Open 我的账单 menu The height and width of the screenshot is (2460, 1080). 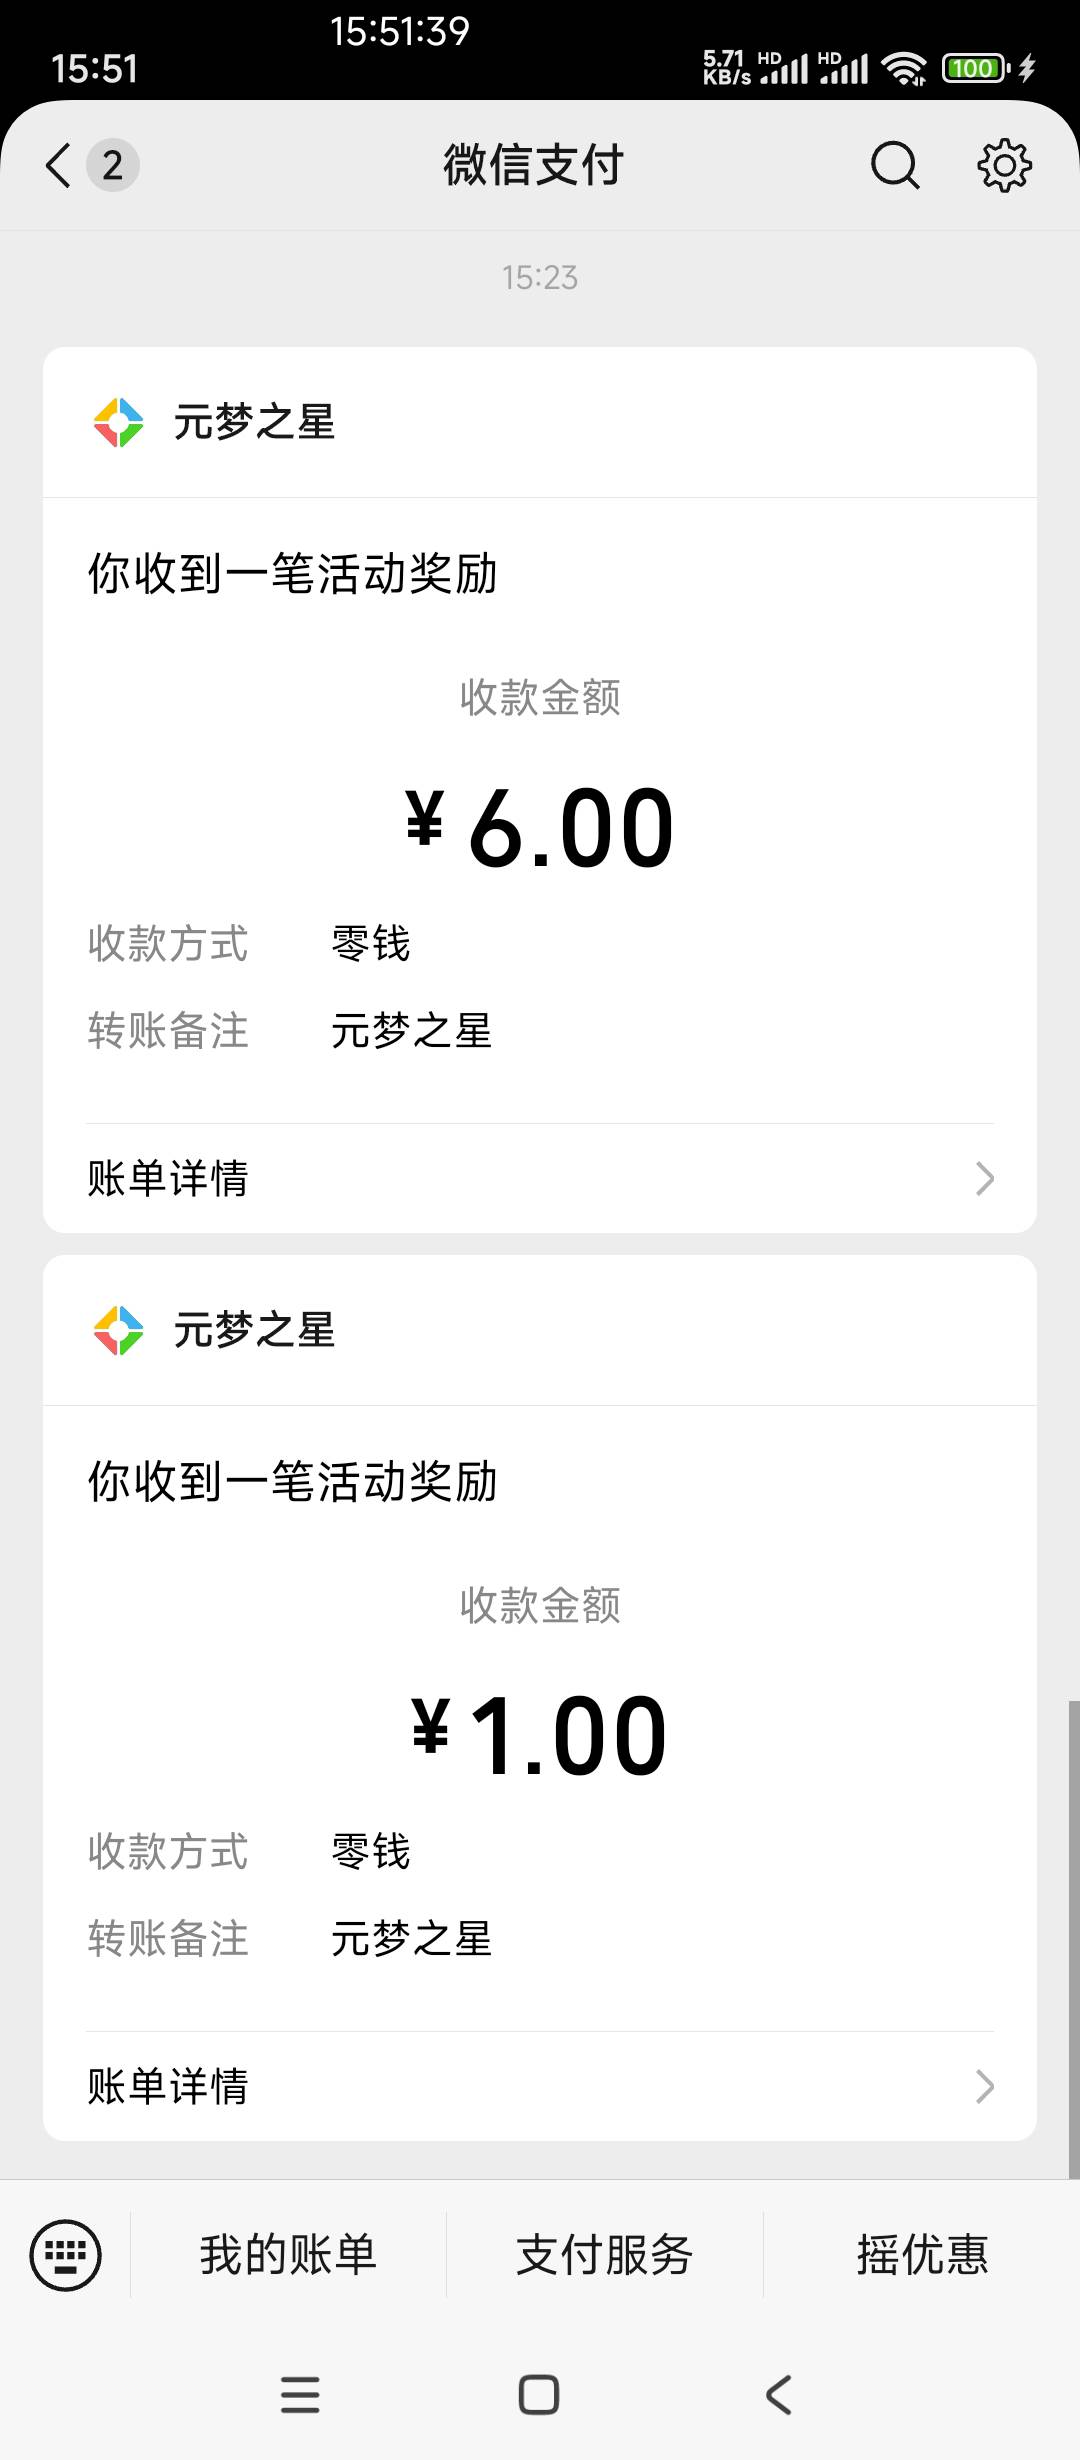(288, 2255)
